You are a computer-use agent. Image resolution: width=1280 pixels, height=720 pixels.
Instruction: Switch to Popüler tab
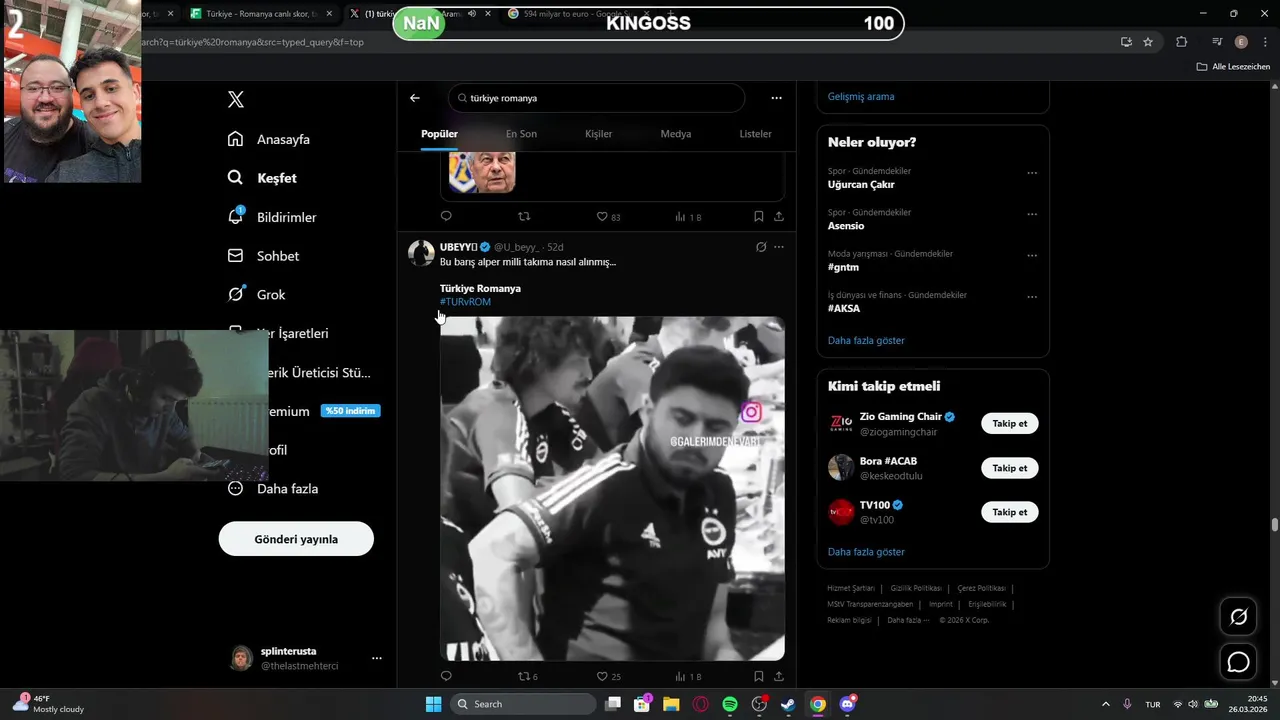(x=439, y=134)
